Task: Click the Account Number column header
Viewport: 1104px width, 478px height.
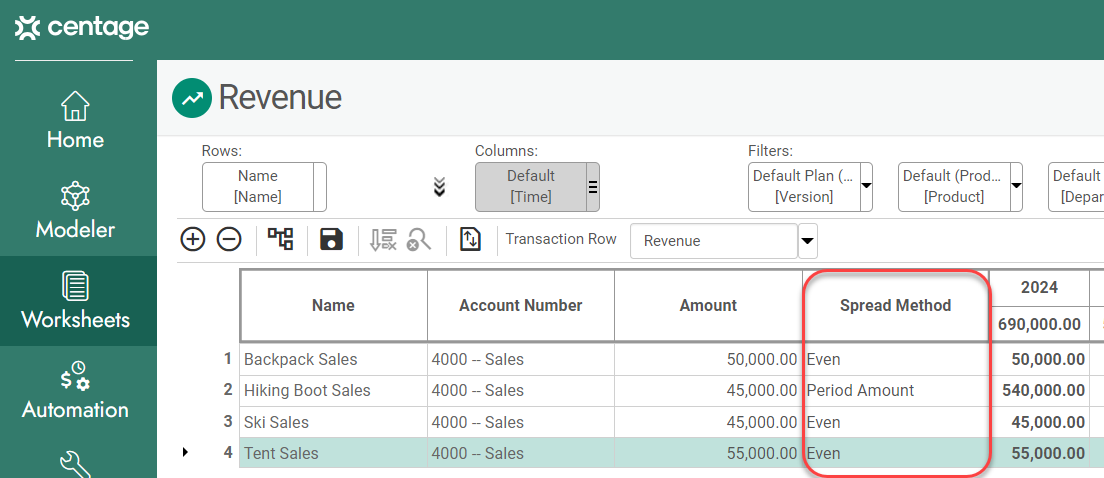Action: 521,306
